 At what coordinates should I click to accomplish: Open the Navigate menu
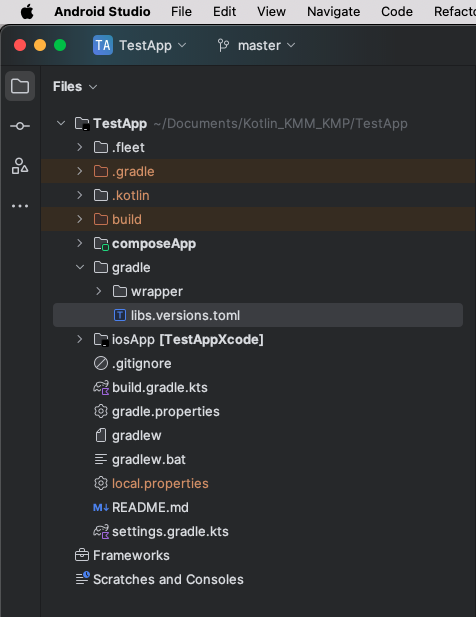click(x=334, y=11)
